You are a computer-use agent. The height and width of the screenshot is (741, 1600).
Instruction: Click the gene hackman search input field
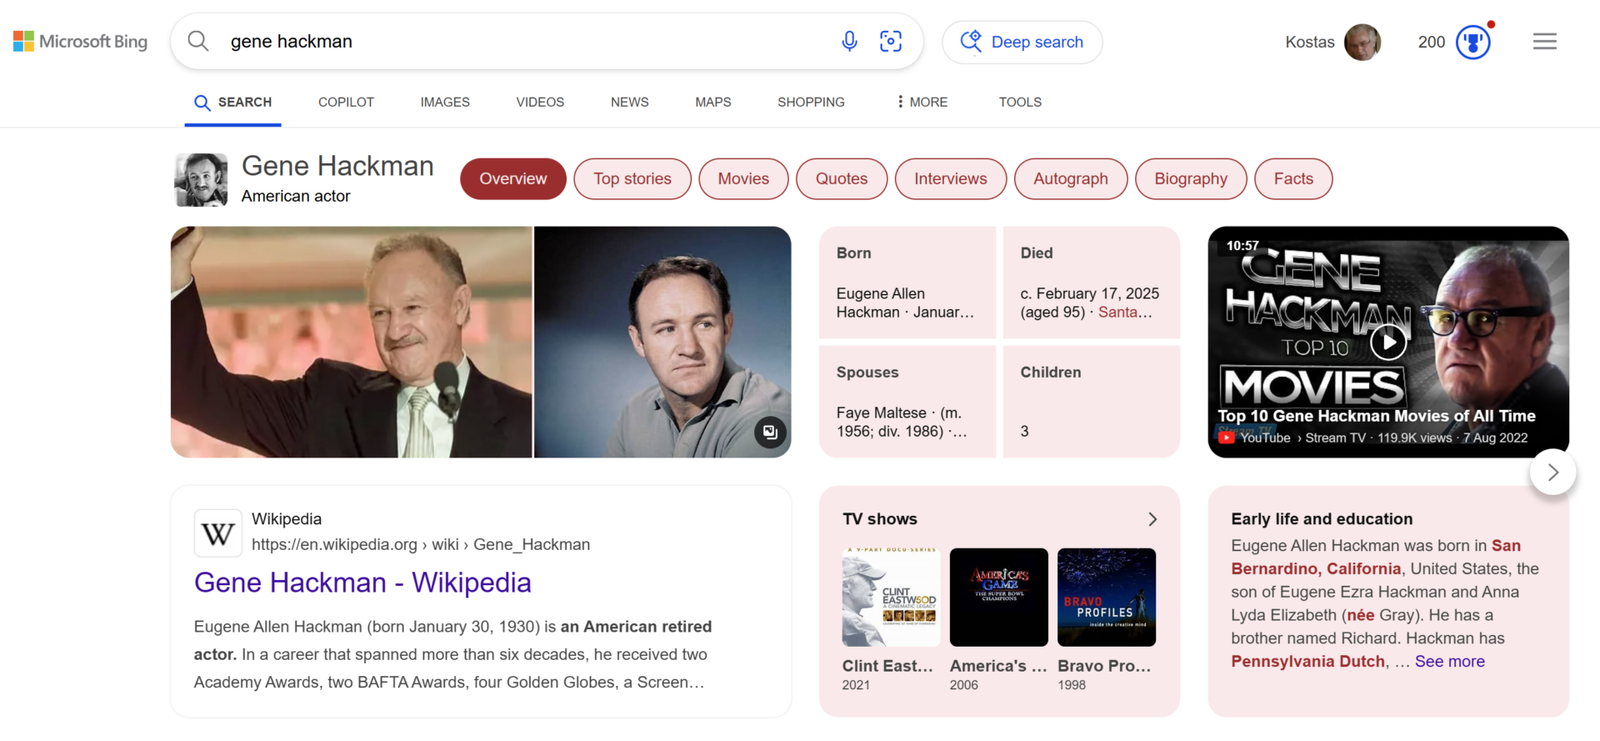click(520, 41)
